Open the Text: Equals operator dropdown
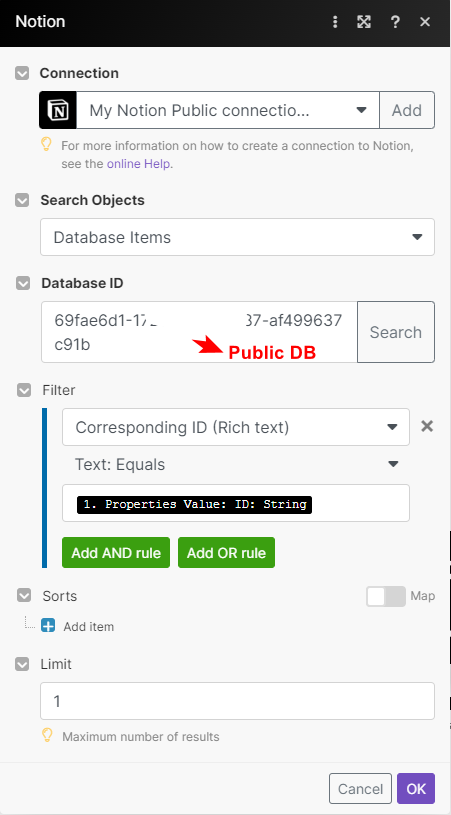 (x=236, y=464)
